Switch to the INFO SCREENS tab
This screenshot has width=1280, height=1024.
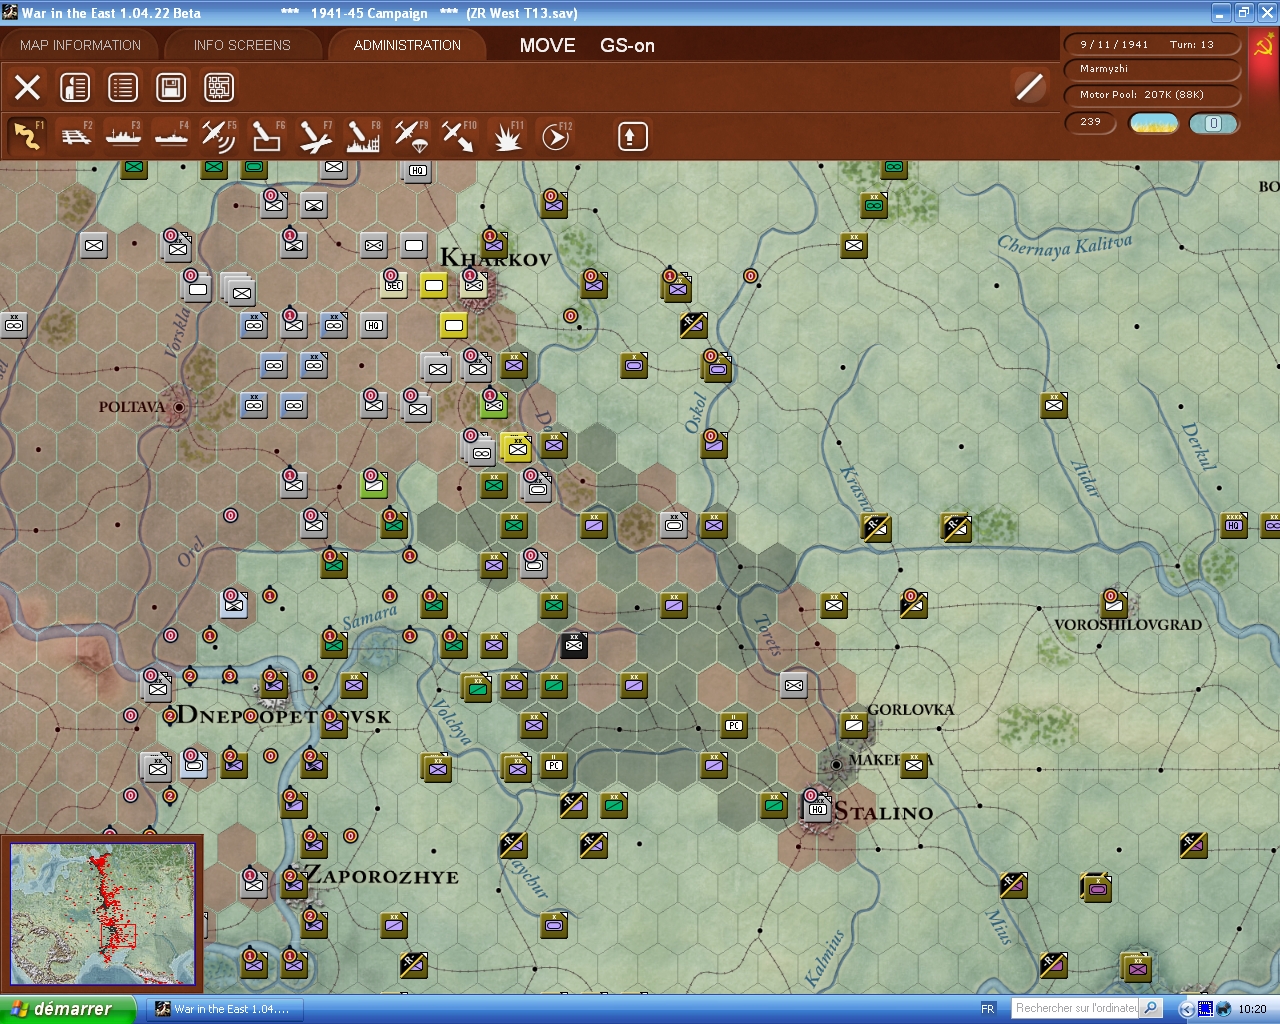click(242, 45)
